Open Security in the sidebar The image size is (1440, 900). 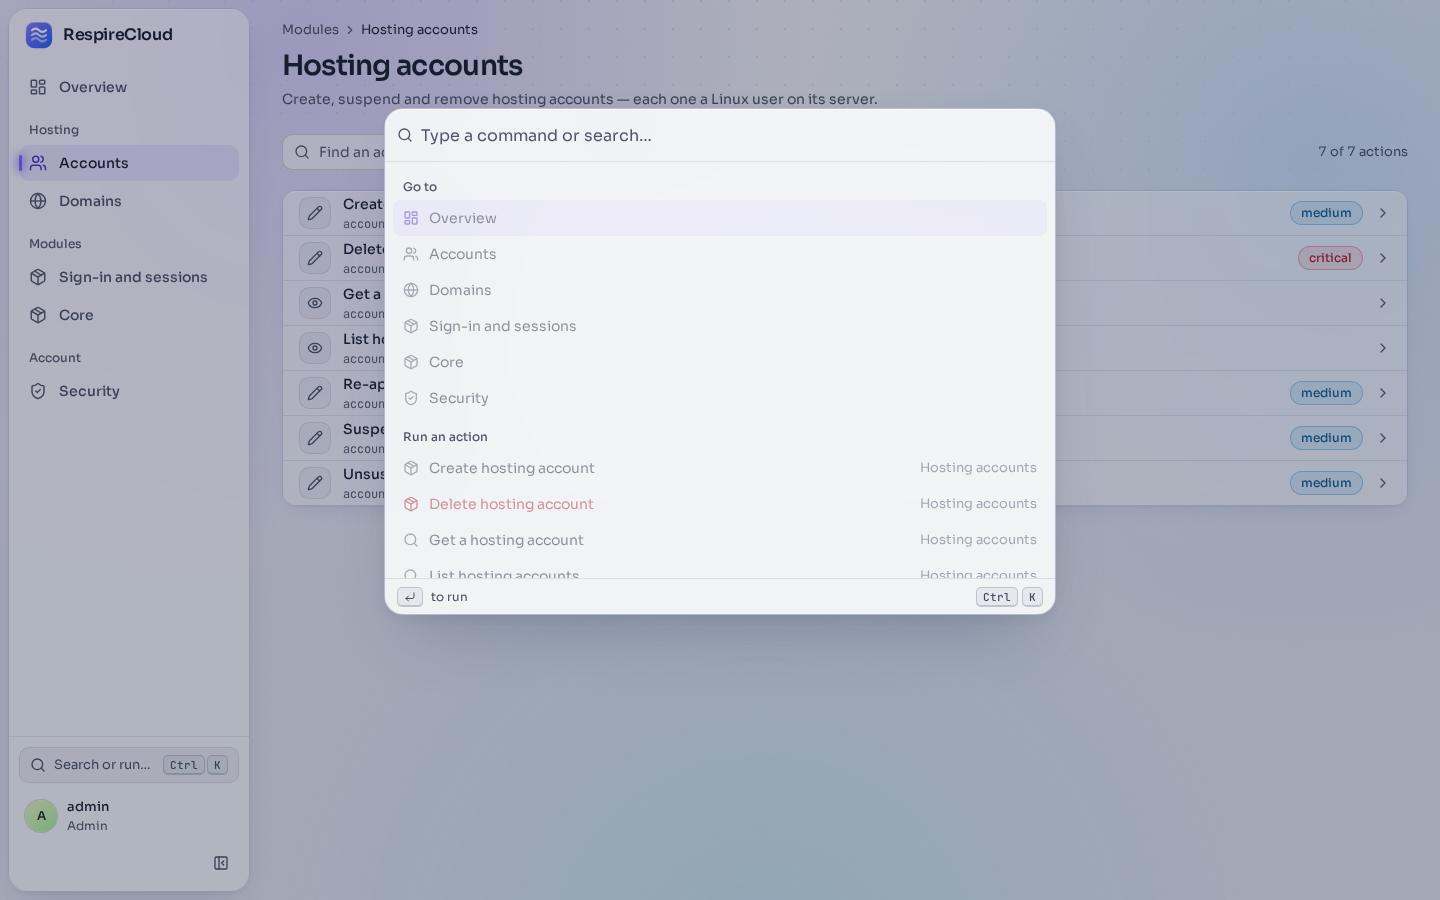pyautogui.click(x=129, y=391)
